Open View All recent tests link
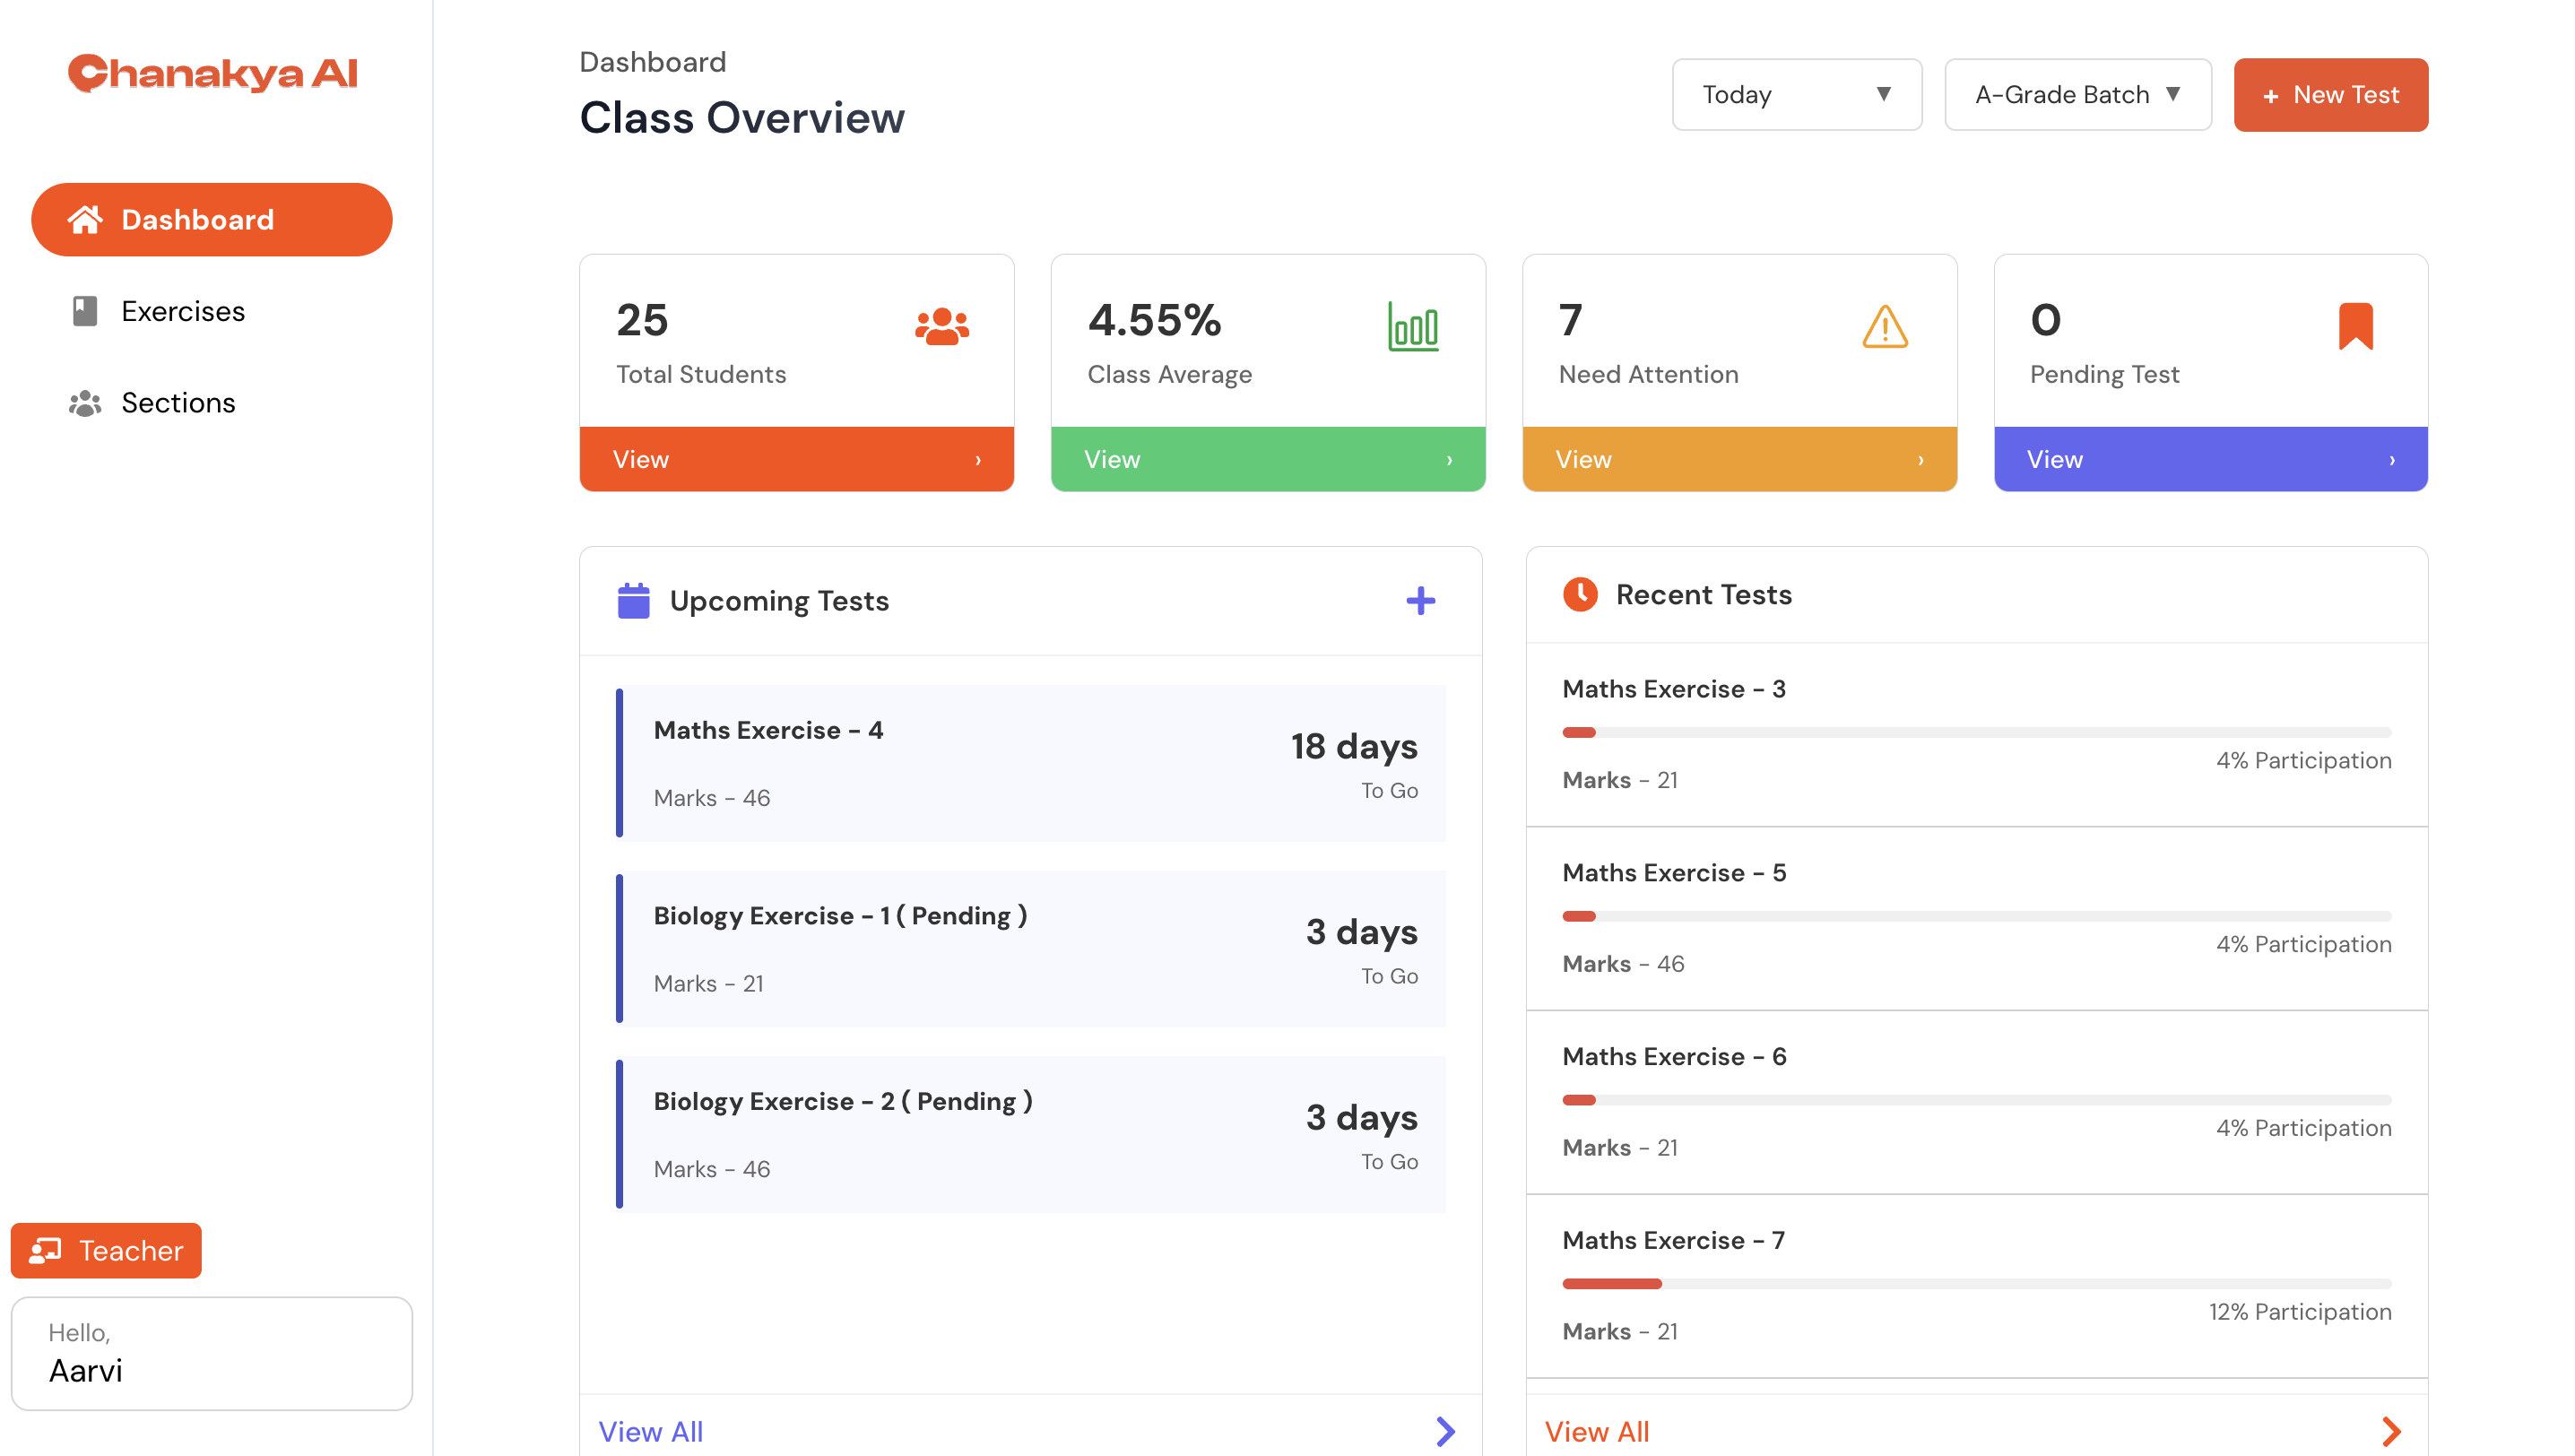Viewport: 2575px width, 1456px height. [1597, 1431]
